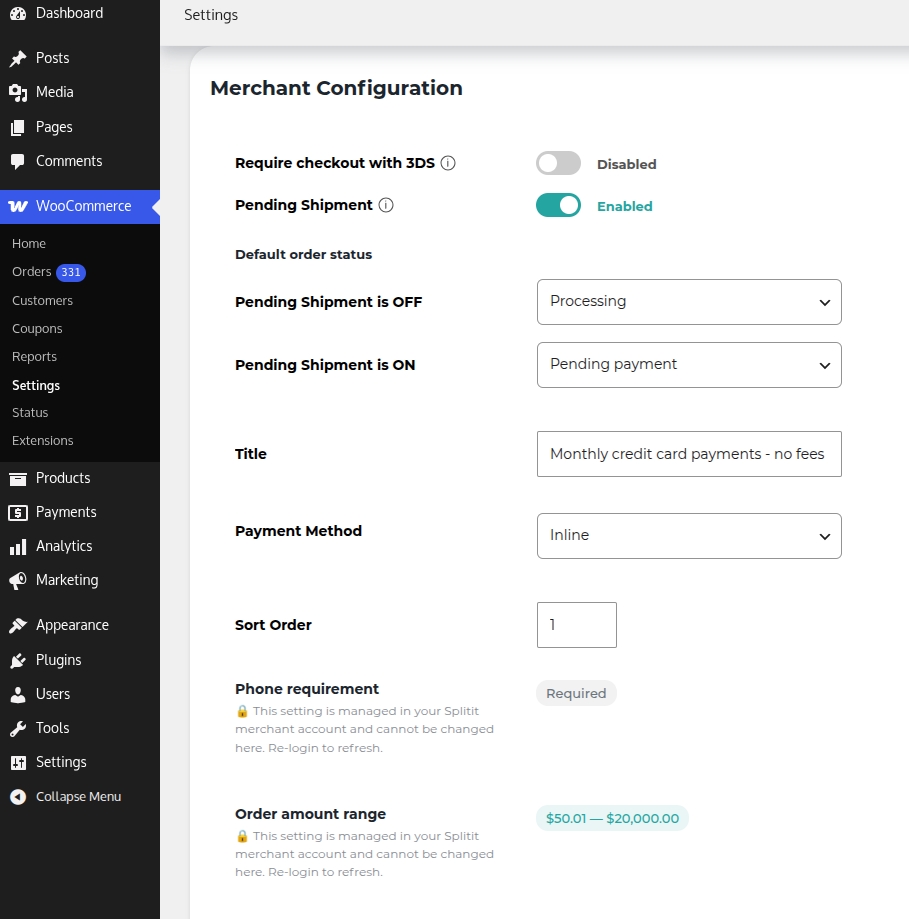Open info tooltip for Require checkout with 3DS

coord(448,163)
